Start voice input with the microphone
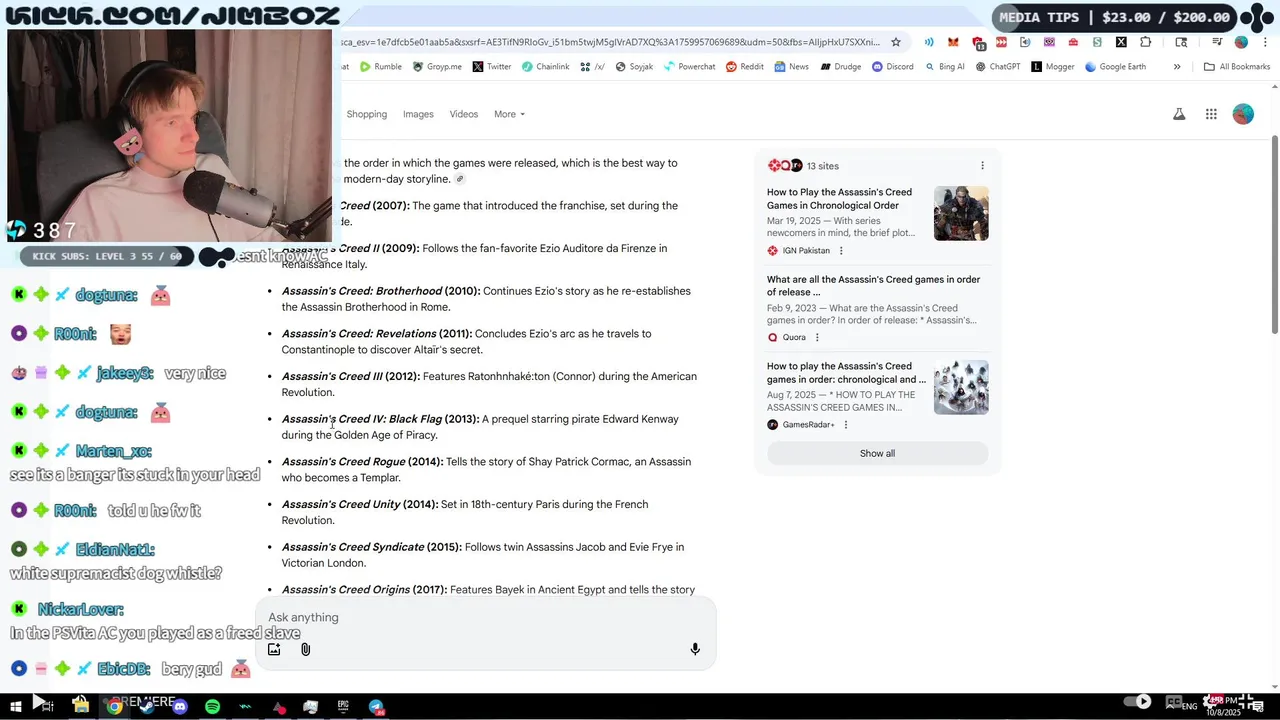The height and width of the screenshot is (720, 1280). pyautogui.click(x=695, y=650)
